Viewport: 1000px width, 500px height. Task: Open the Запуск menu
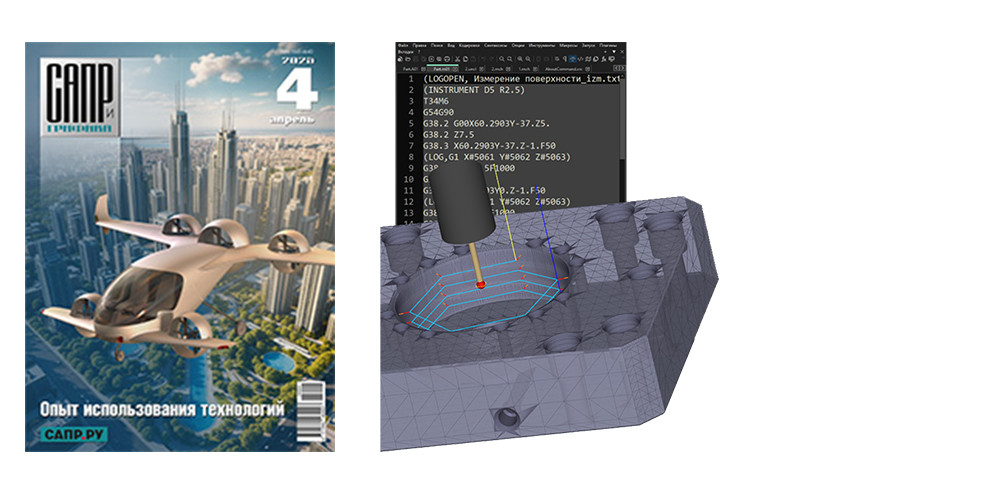588,45
